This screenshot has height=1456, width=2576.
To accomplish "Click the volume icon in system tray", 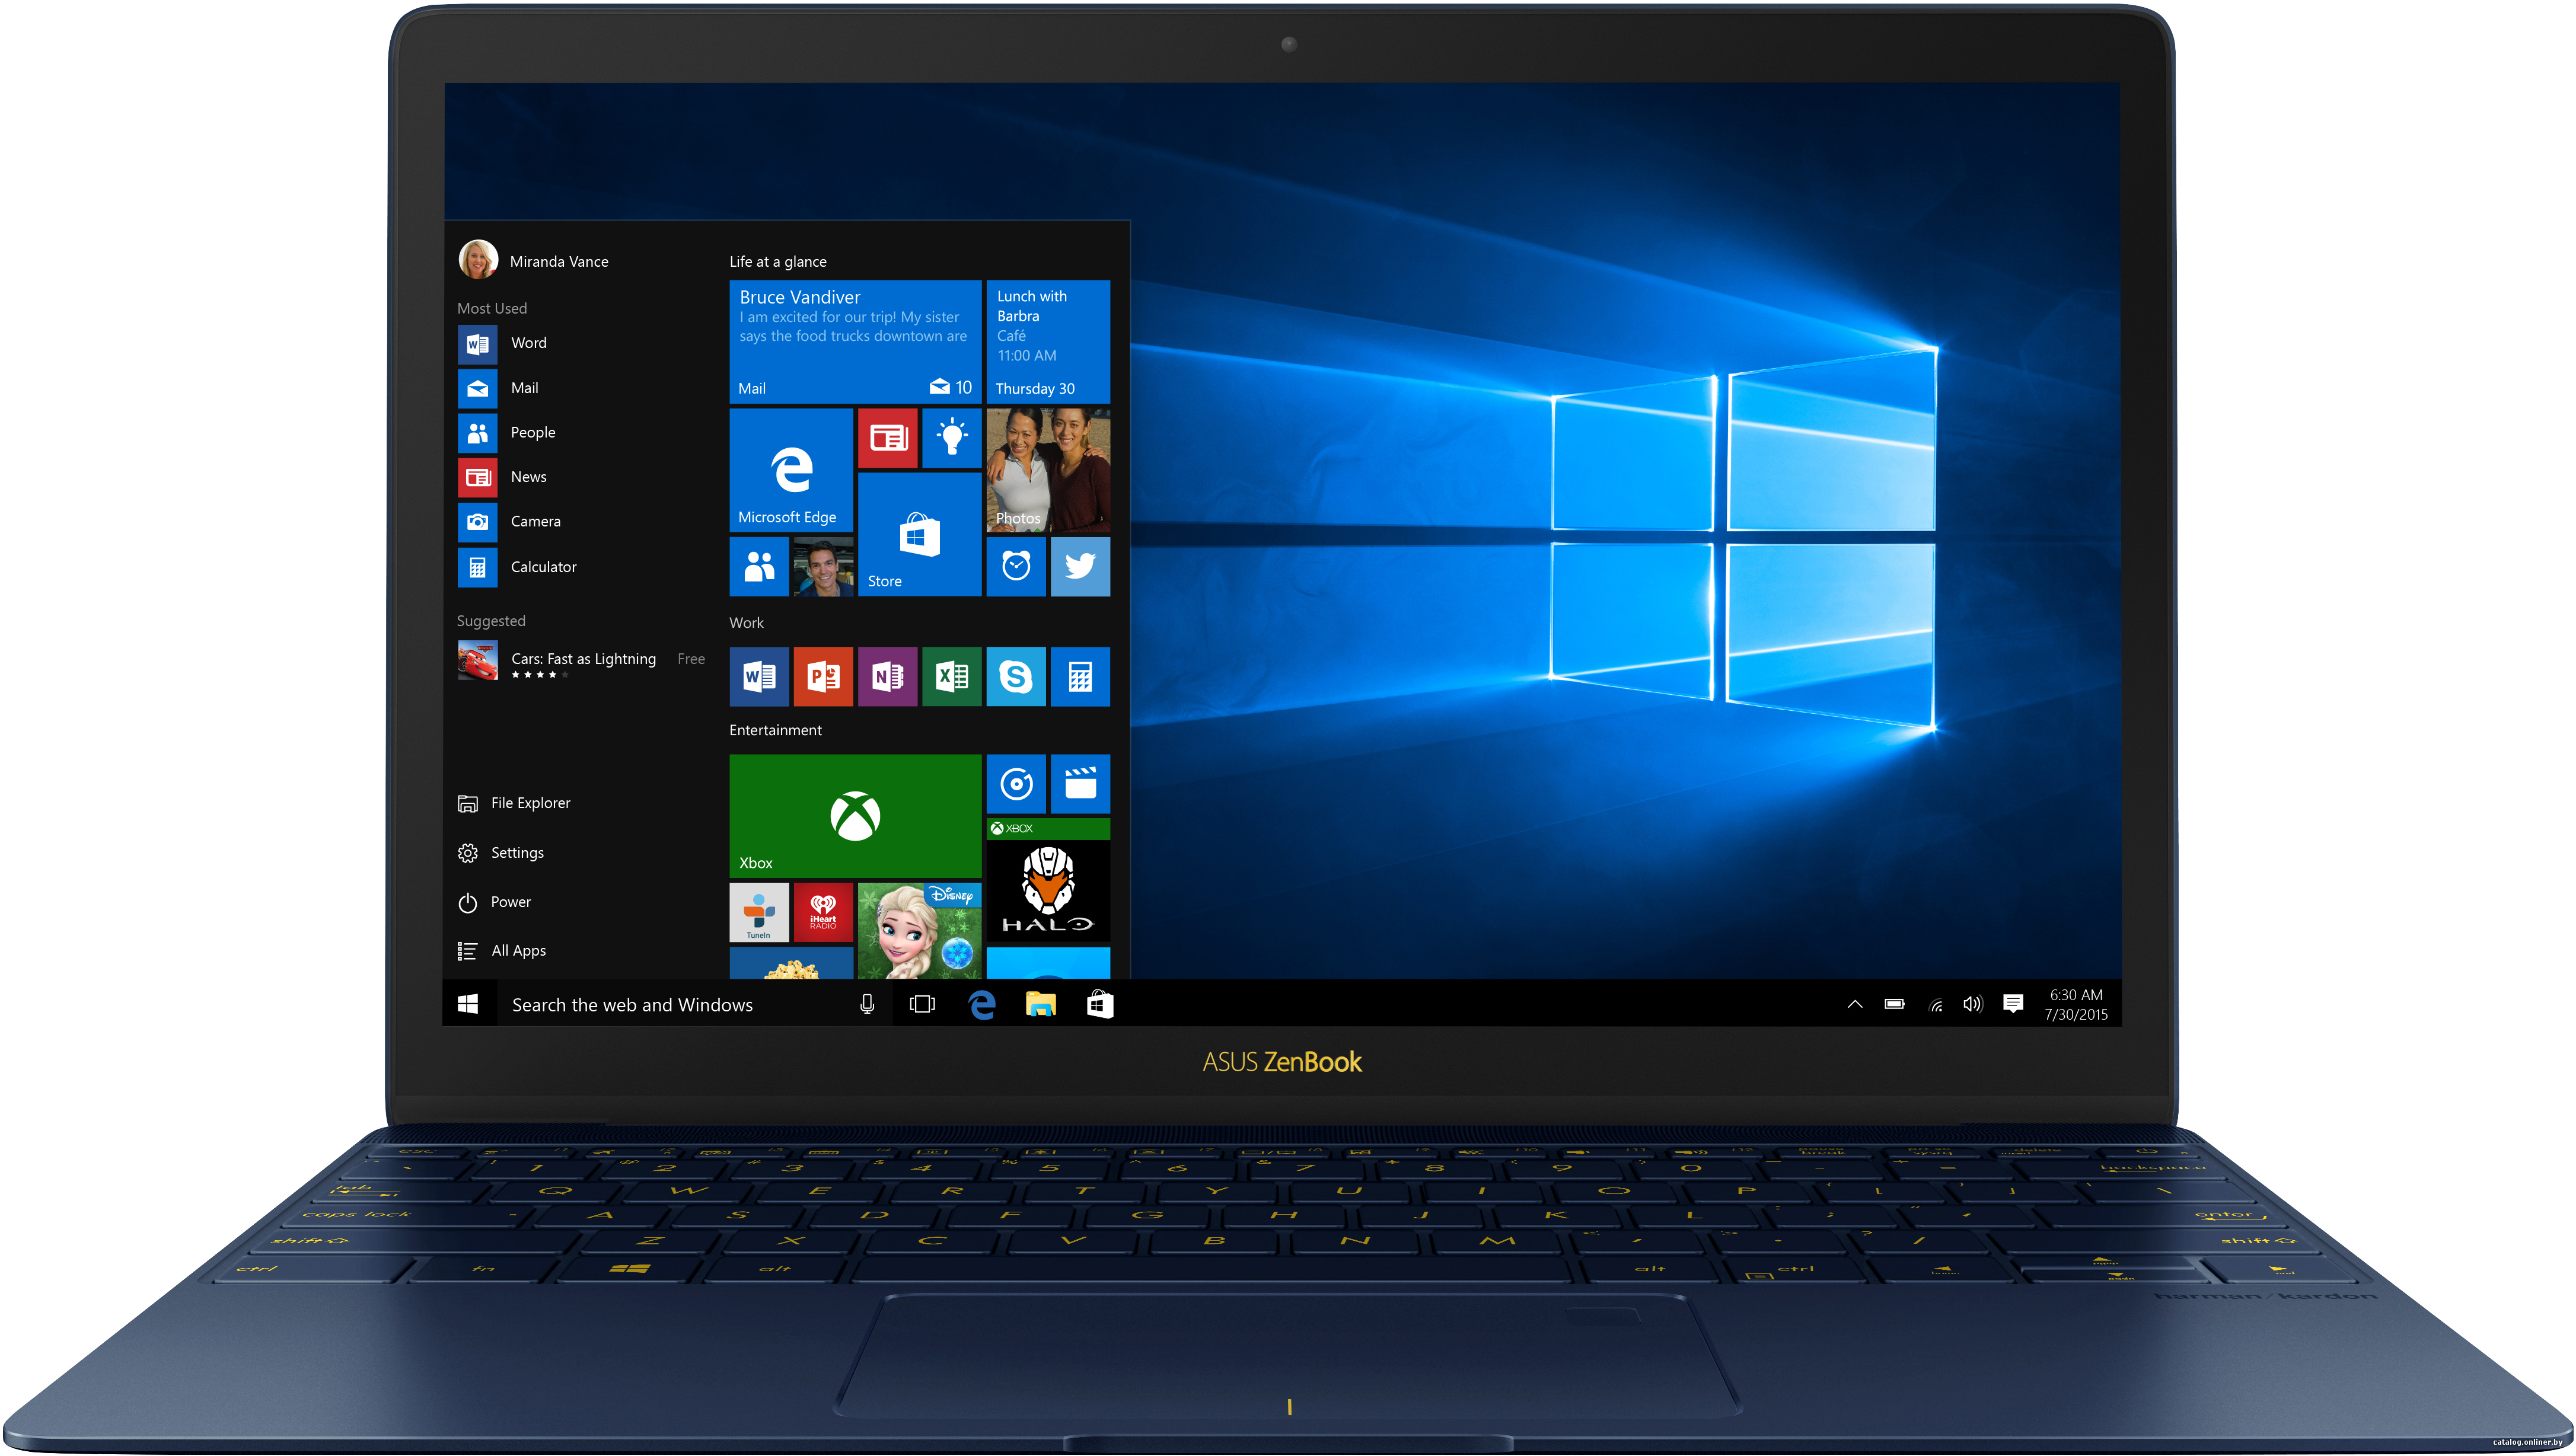I will (x=1972, y=1004).
